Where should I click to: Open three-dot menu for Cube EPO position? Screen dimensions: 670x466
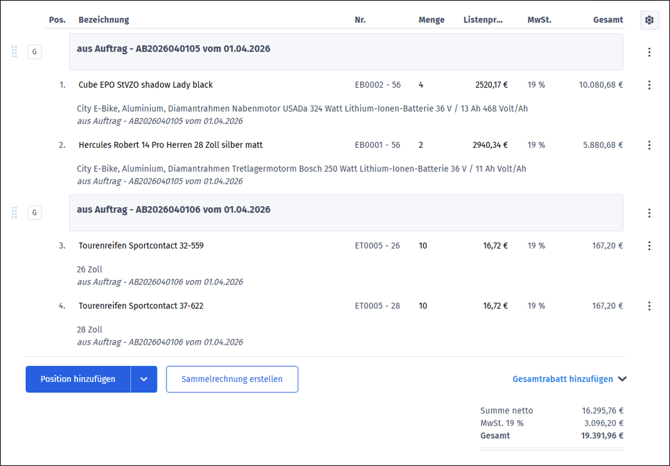point(649,86)
